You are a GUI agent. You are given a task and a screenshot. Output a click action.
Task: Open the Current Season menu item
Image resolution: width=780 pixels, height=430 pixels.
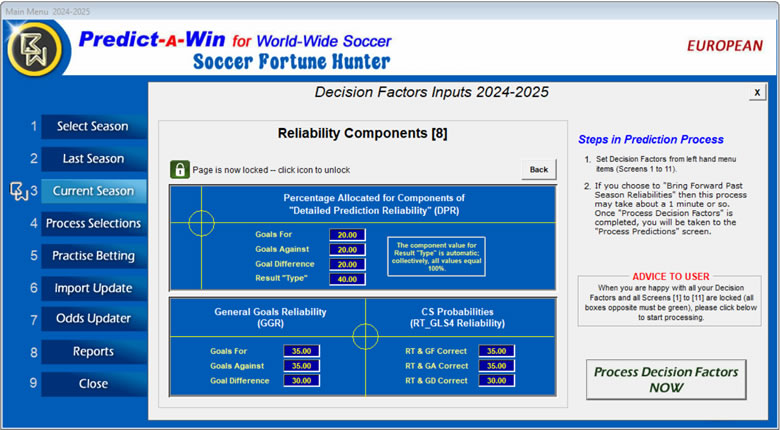coord(94,191)
